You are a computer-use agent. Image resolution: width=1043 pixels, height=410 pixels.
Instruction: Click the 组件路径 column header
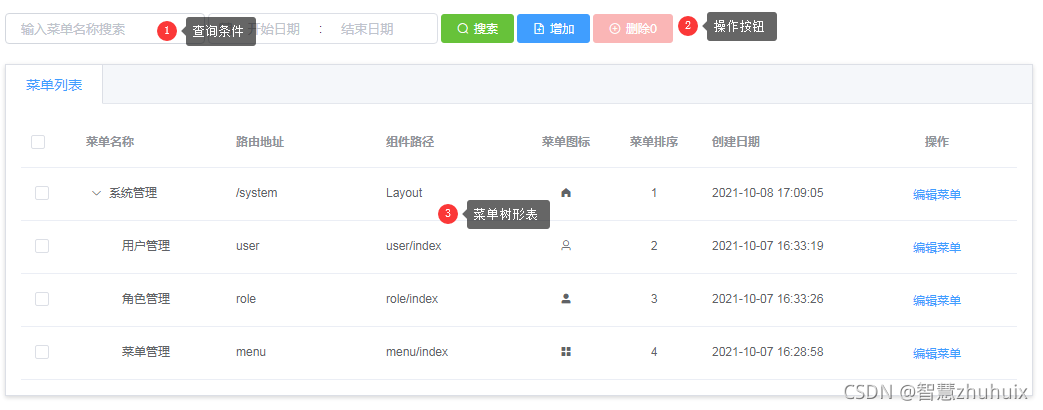[410, 142]
